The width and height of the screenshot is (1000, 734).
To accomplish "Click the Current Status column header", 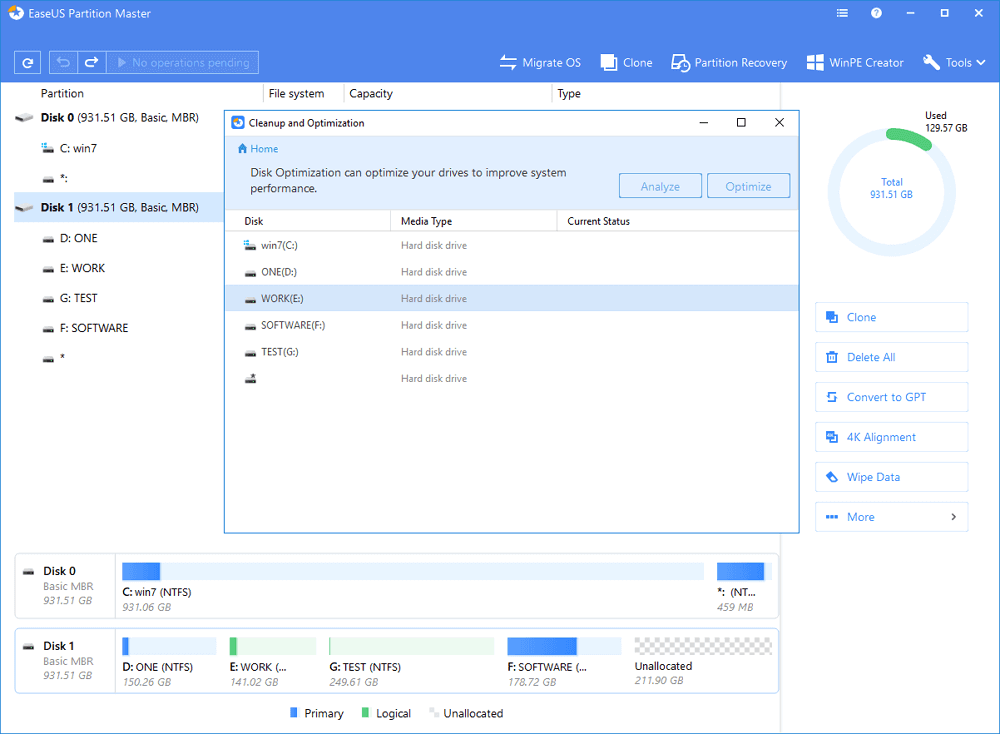I will pos(599,221).
